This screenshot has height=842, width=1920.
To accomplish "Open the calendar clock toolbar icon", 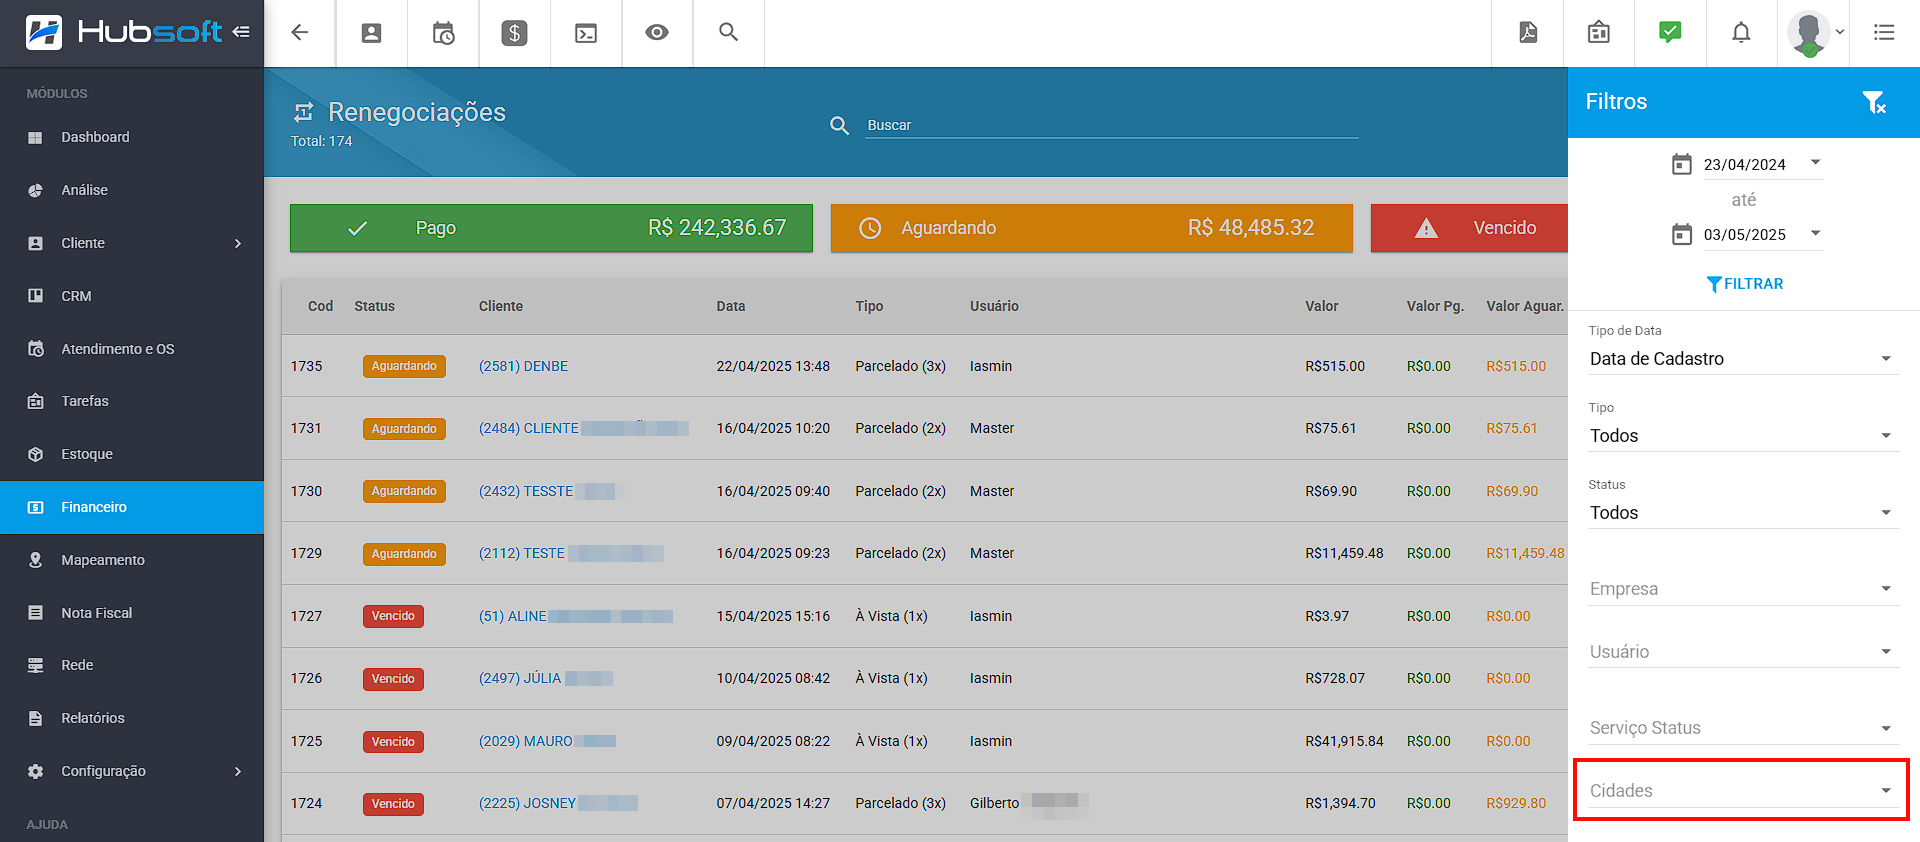I will 443,33.
